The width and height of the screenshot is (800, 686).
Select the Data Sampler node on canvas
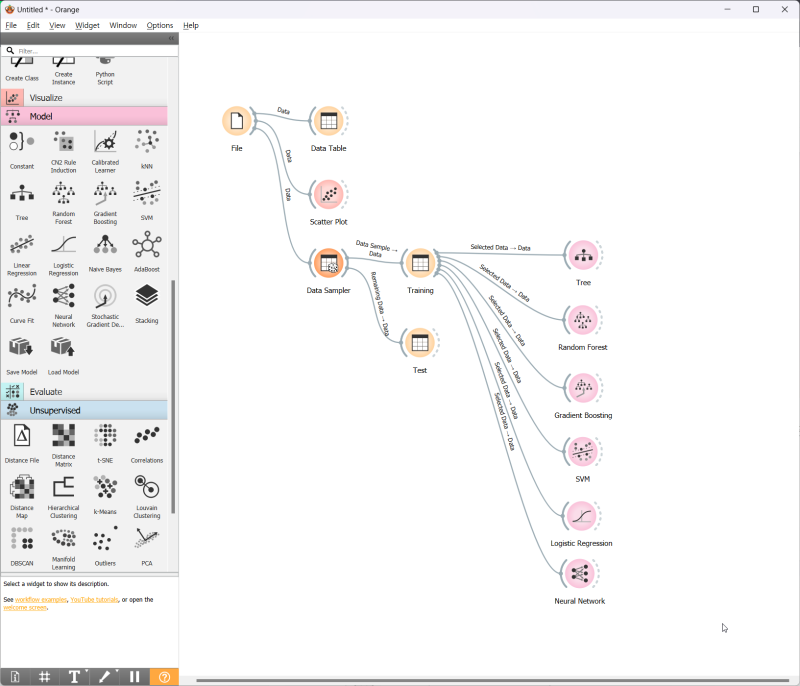329,263
